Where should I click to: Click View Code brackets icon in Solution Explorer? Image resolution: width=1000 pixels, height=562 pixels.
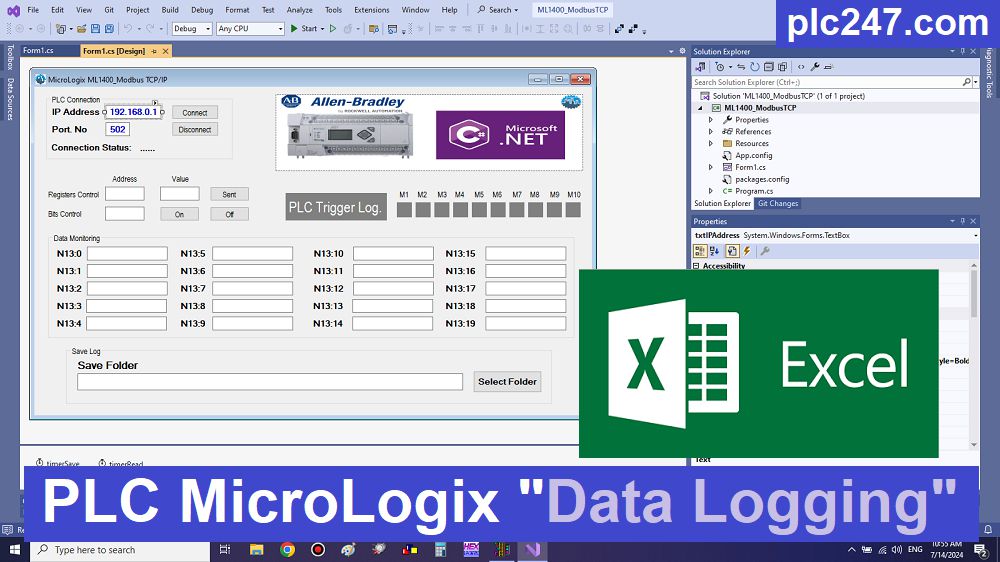801,67
